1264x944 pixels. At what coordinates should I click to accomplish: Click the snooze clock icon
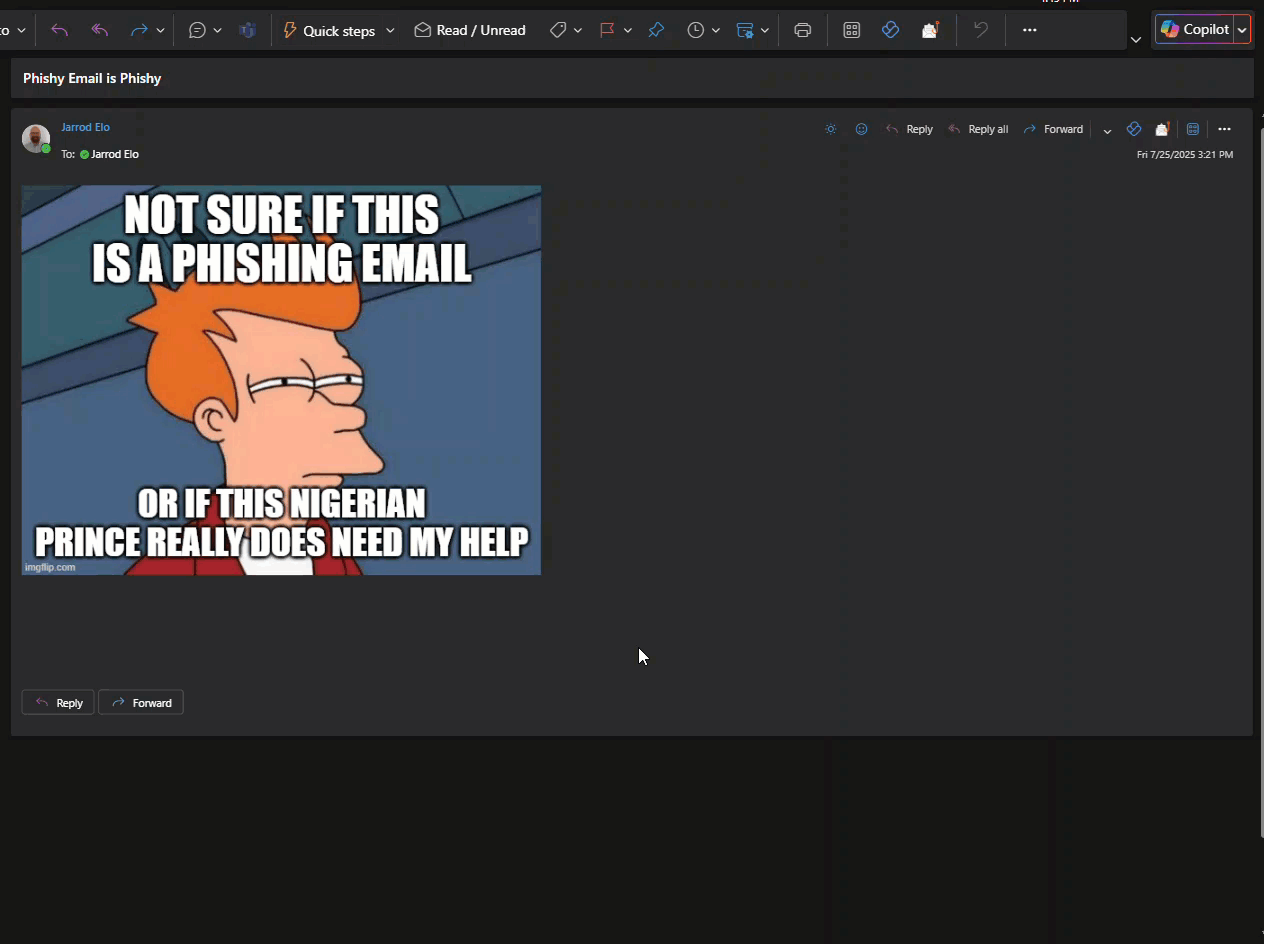(695, 31)
